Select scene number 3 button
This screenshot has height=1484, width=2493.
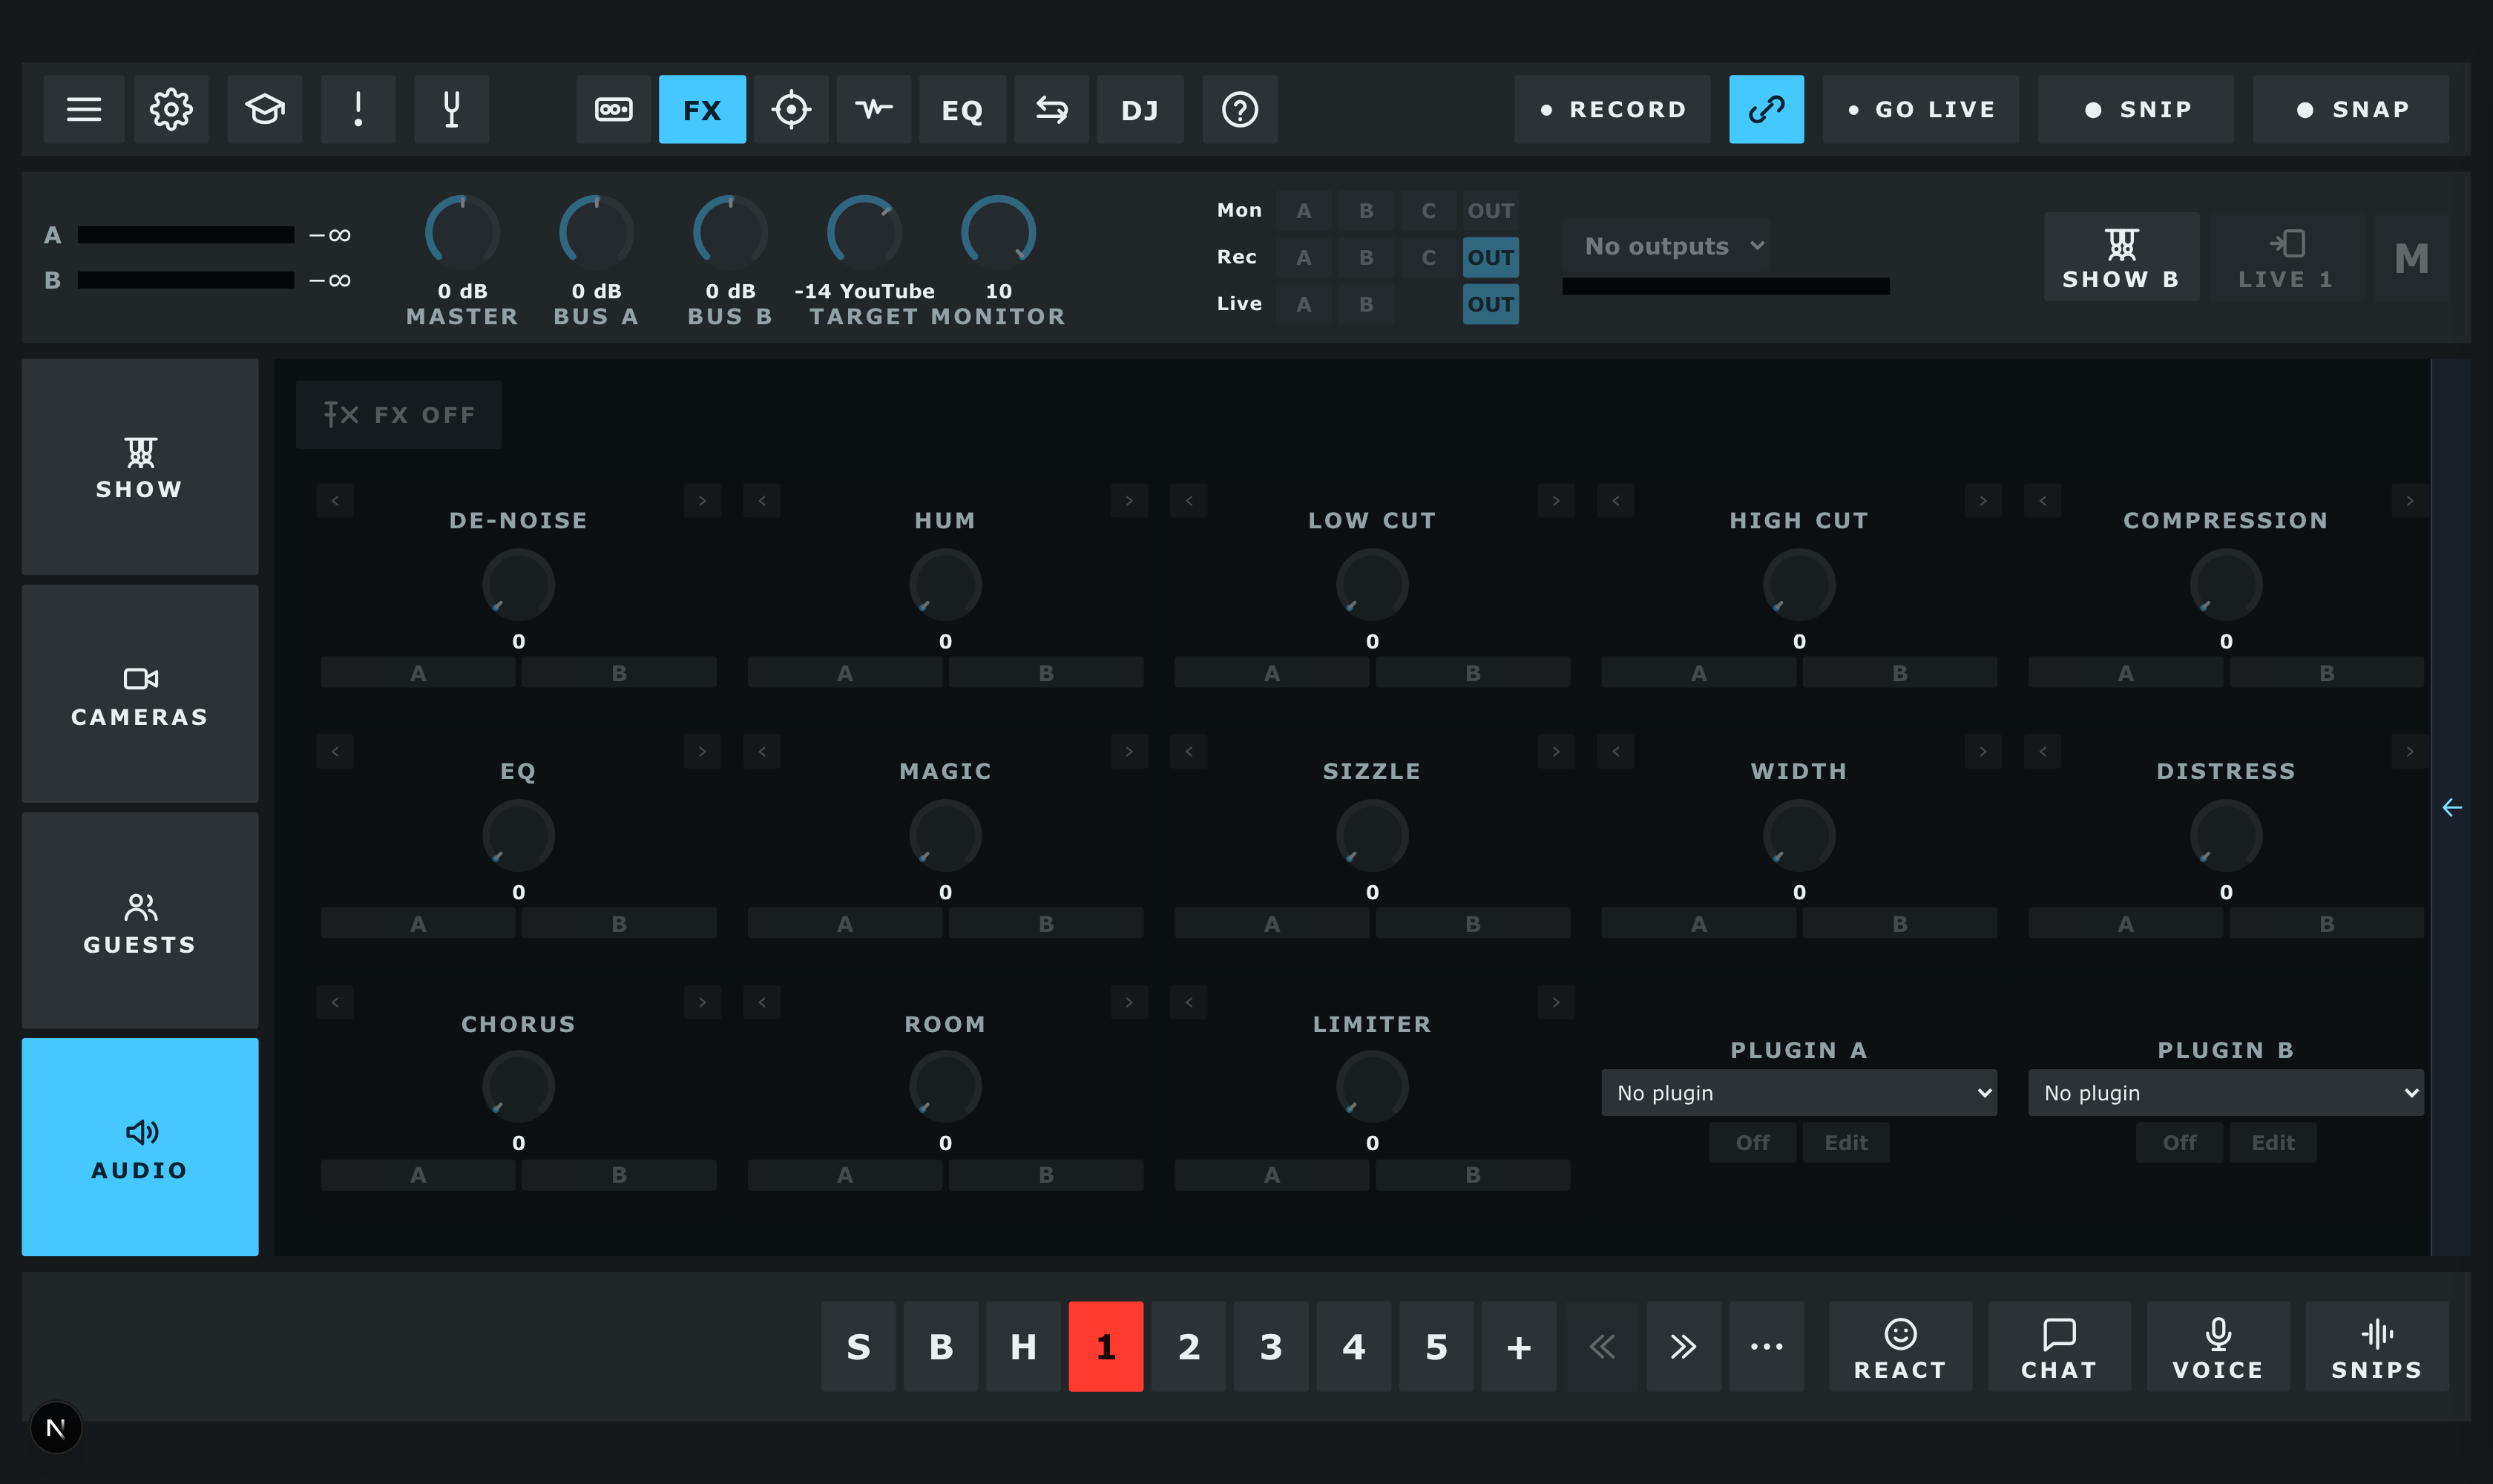[1271, 1347]
